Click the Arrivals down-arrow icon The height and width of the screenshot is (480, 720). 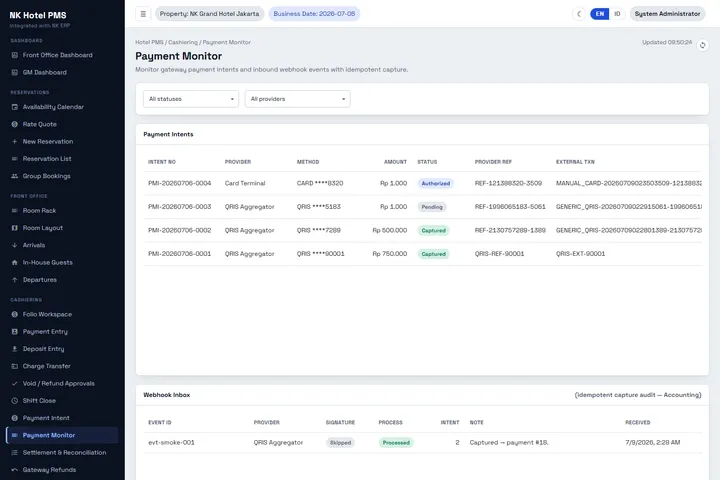point(15,245)
